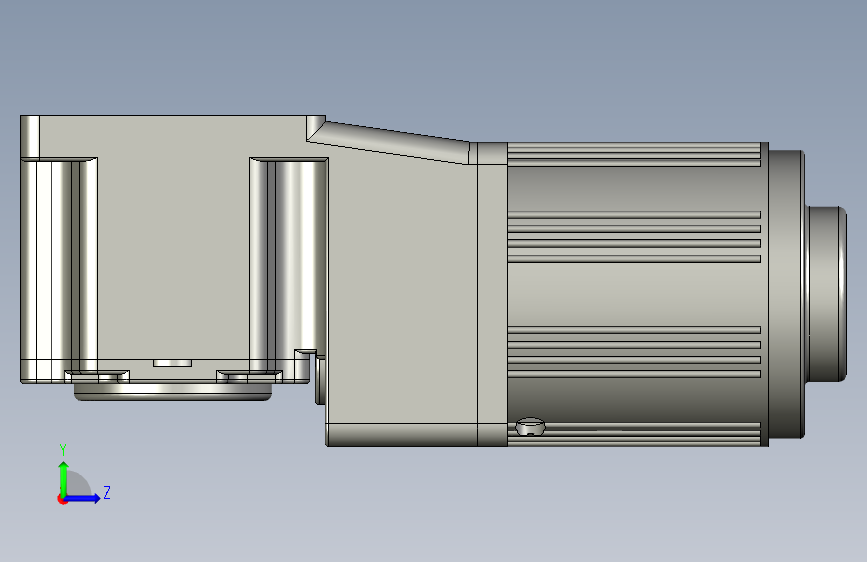Click the blue Z axis arrow of the triad

point(83,498)
